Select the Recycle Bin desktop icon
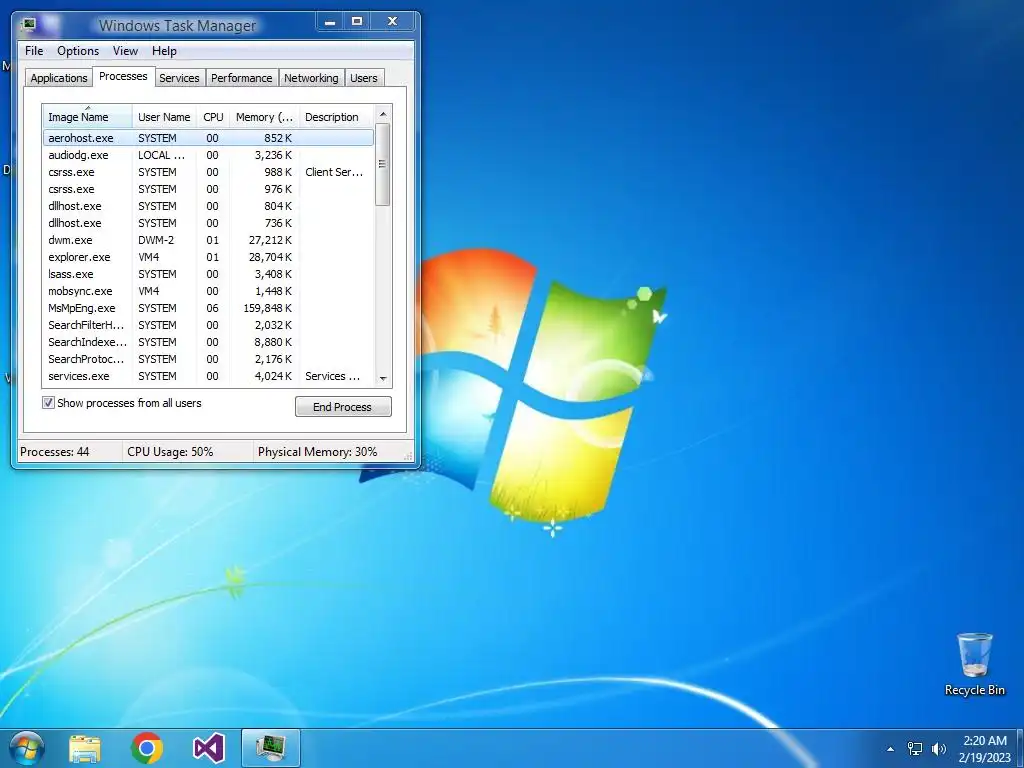The height and width of the screenshot is (768, 1024). pyautogui.click(x=974, y=664)
